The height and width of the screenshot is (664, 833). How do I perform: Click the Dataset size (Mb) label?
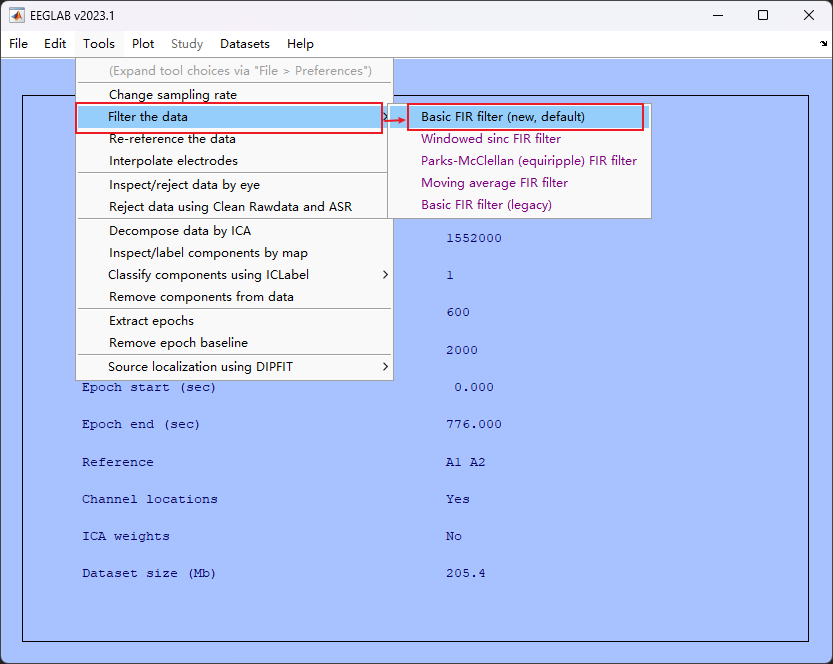pyautogui.click(x=149, y=574)
